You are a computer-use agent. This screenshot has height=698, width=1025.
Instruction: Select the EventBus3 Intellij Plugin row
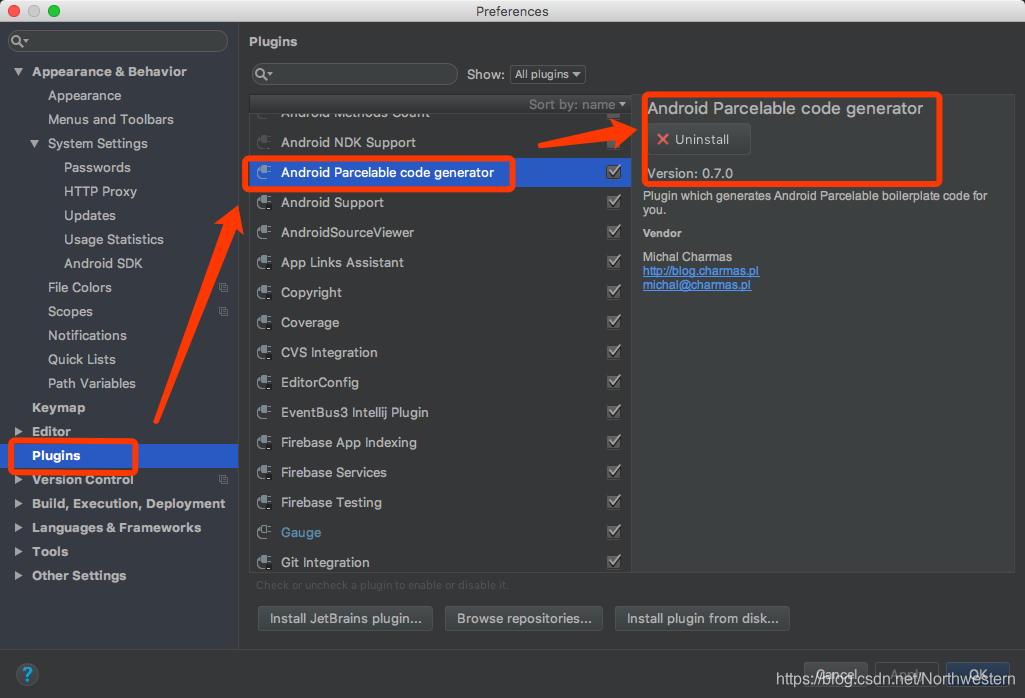point(440,413)
